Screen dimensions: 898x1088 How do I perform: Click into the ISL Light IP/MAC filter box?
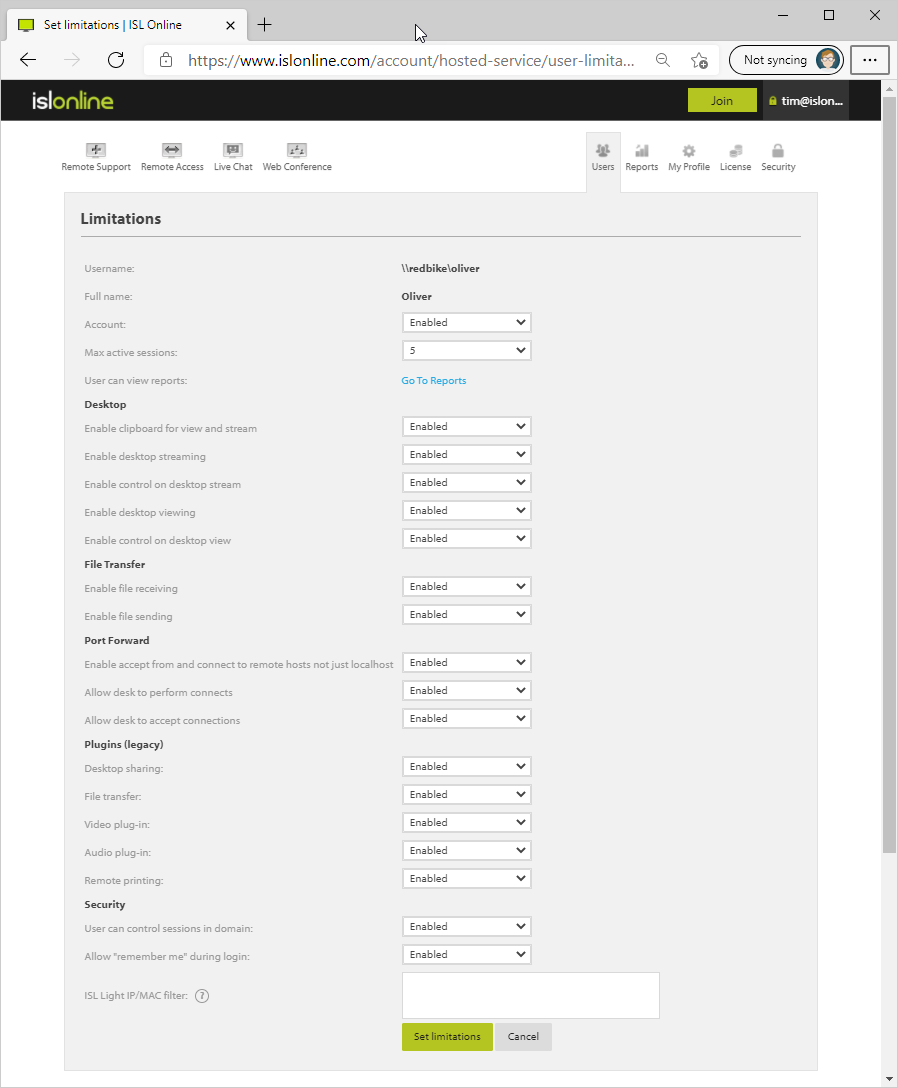[x=530, y=995]
